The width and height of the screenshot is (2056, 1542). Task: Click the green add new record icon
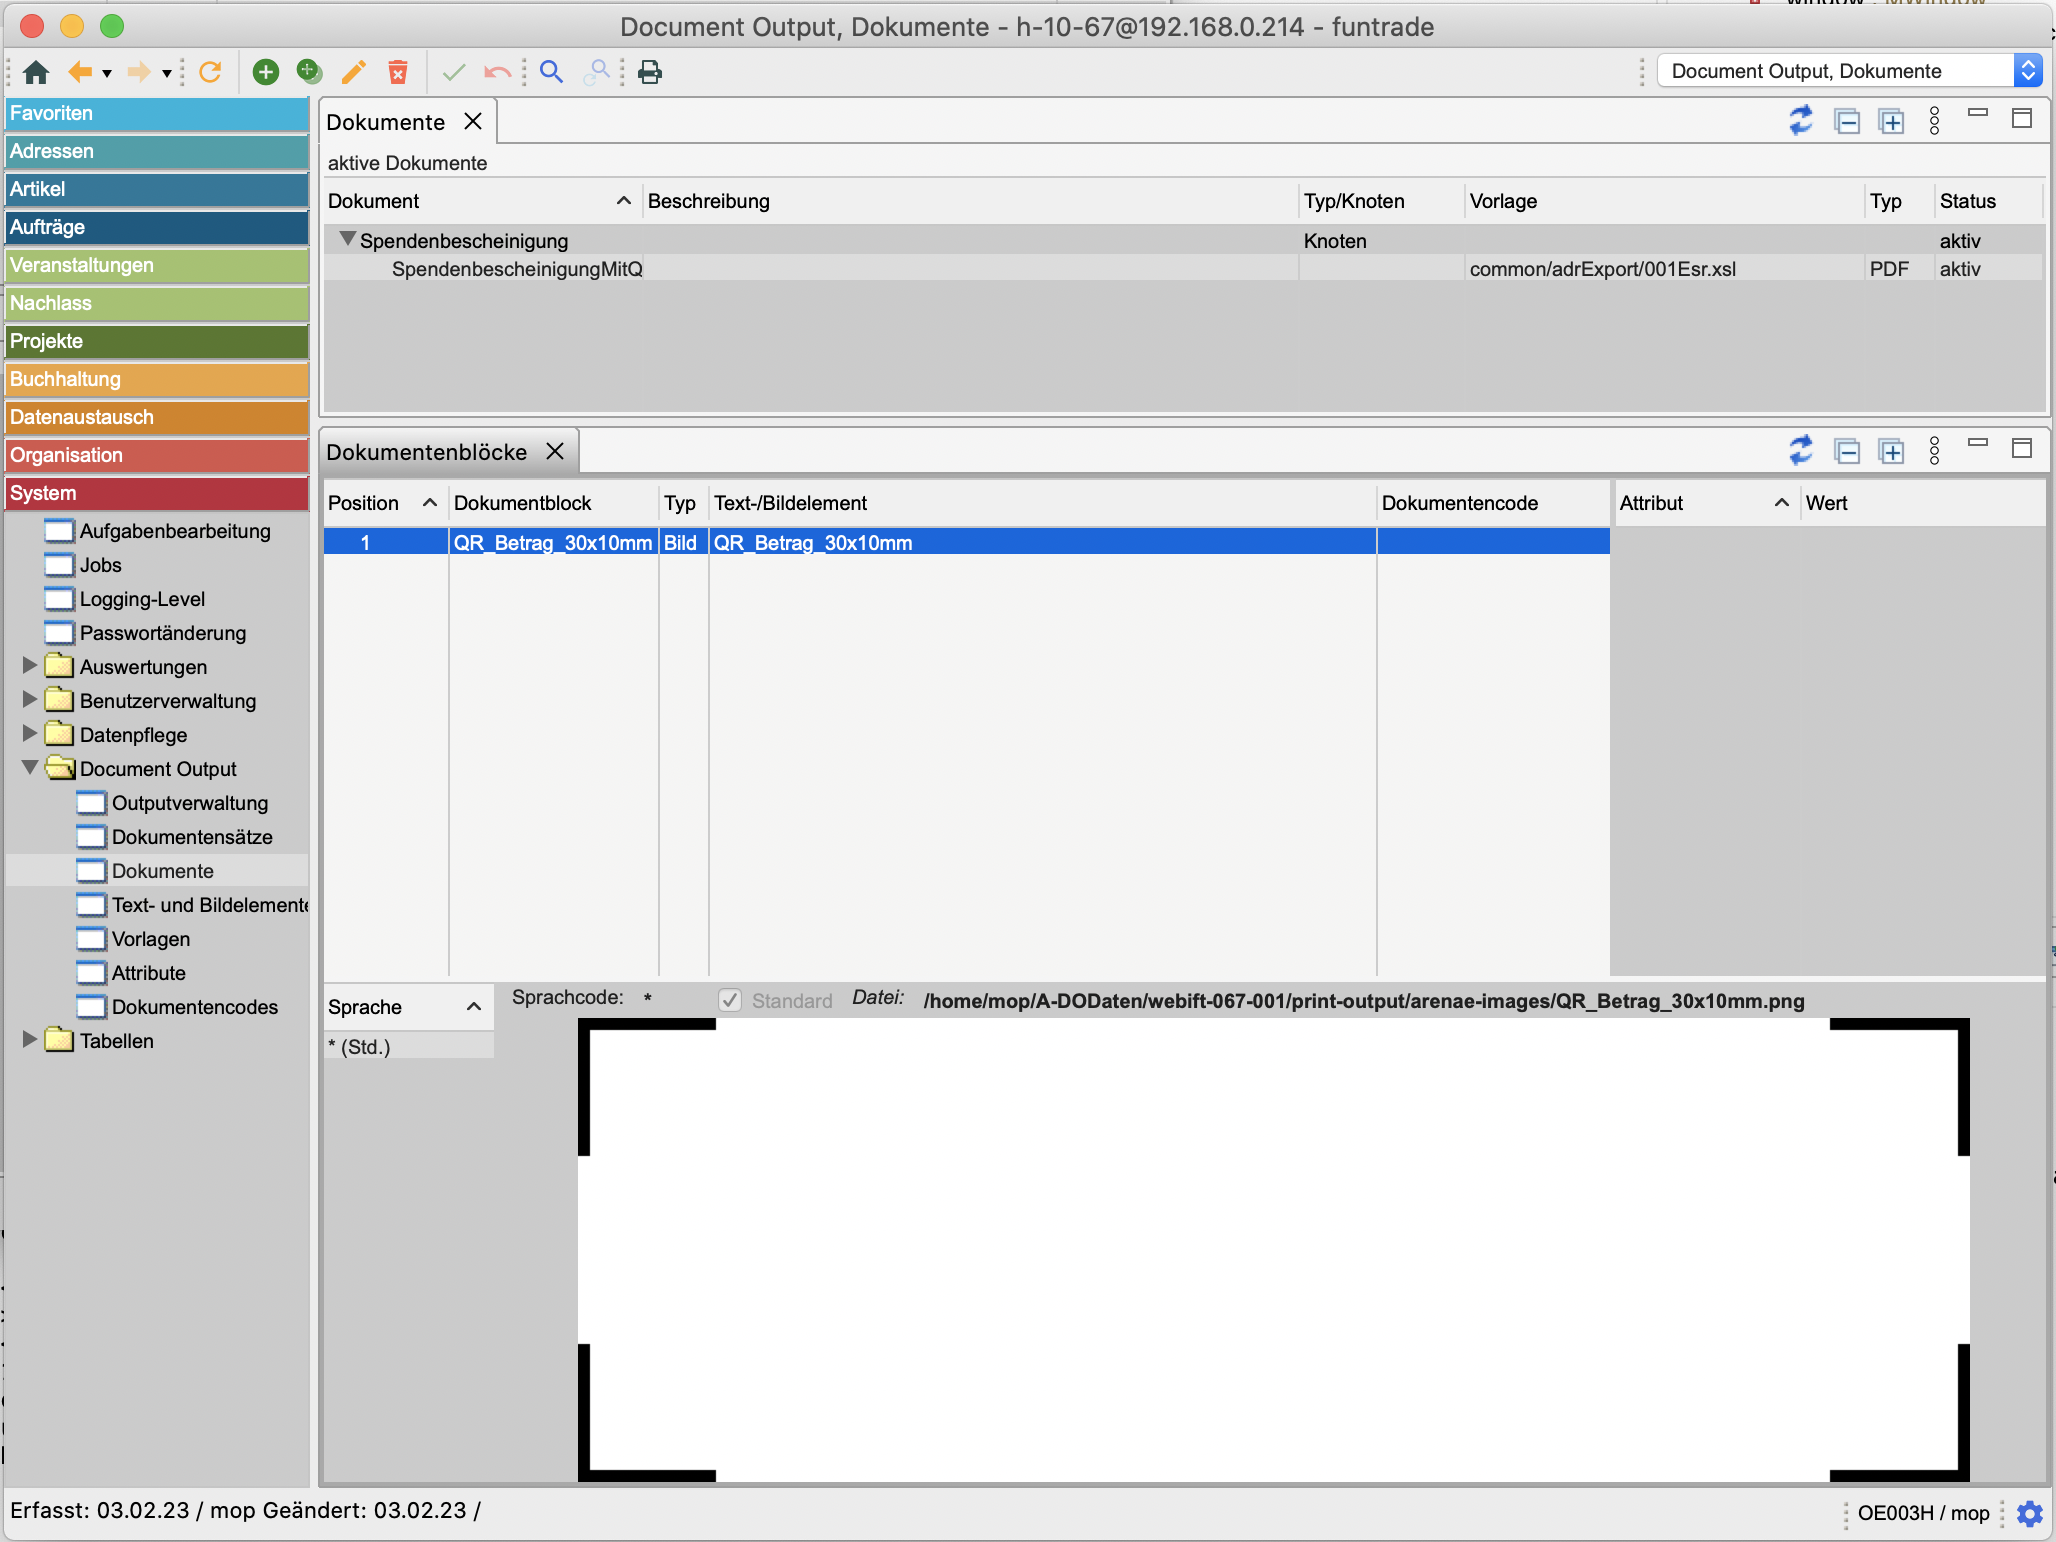[x=265, y=72]
